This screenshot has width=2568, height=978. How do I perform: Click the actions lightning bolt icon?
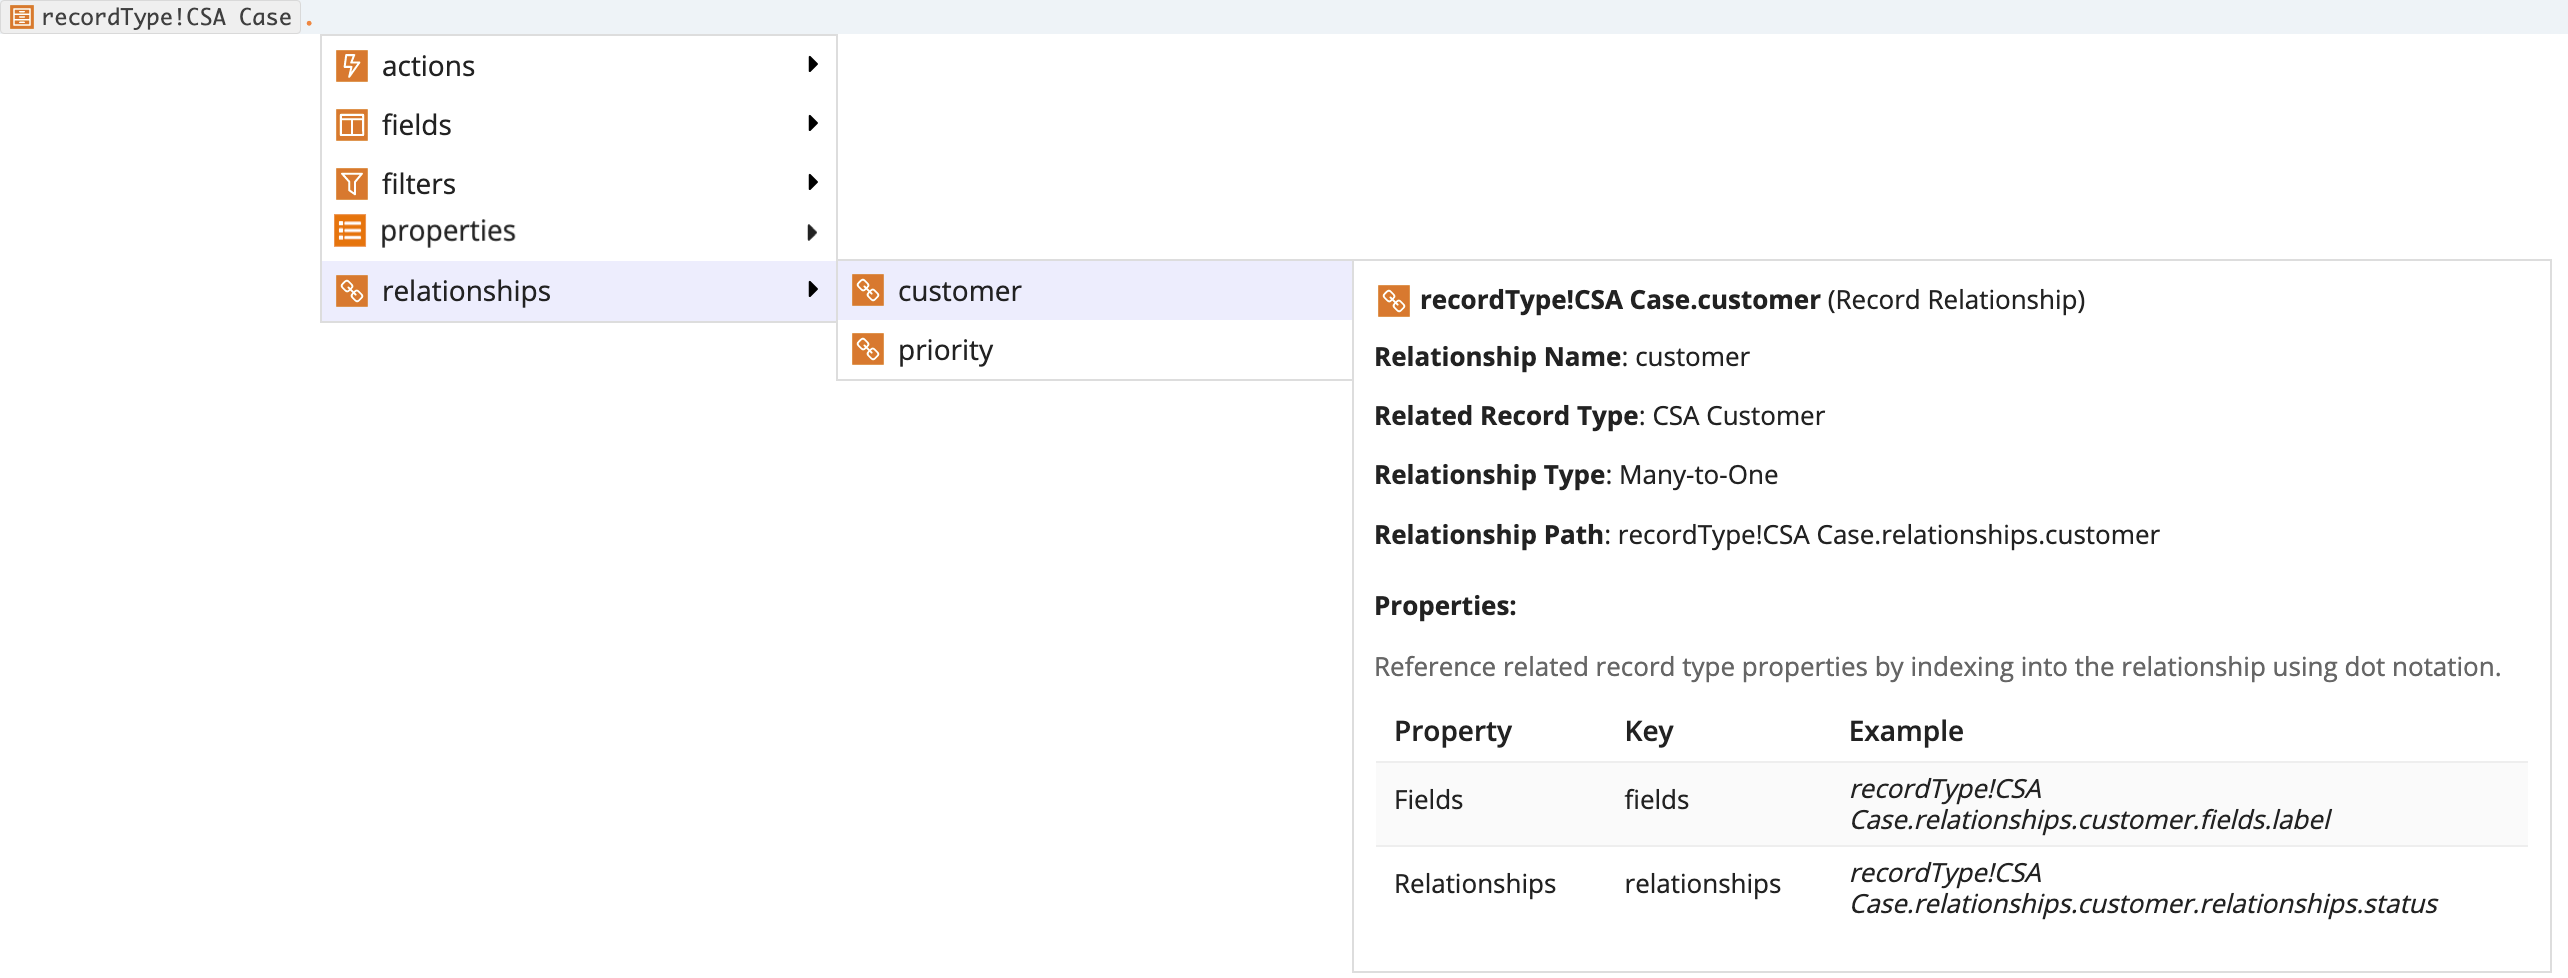[351, 66]
